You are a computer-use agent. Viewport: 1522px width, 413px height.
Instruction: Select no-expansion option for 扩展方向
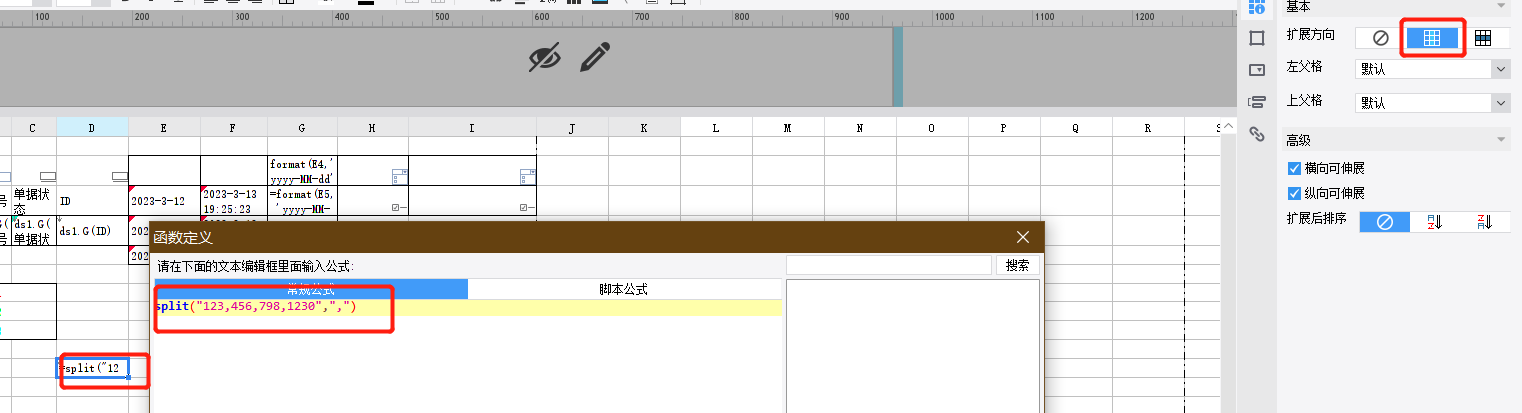coord(1380,38)
